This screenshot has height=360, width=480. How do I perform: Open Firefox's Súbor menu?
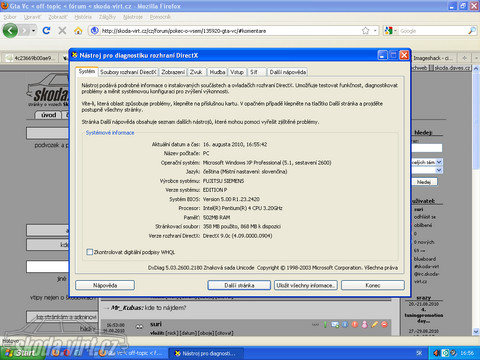coord(10,17)
